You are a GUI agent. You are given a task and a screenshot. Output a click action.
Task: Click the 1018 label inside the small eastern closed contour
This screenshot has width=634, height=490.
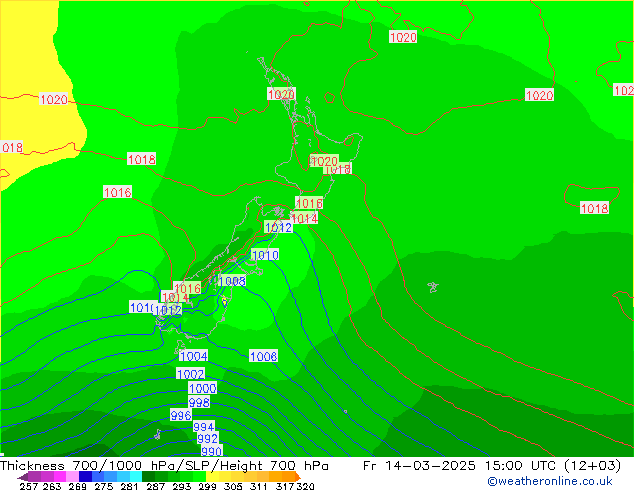point(594,208)
